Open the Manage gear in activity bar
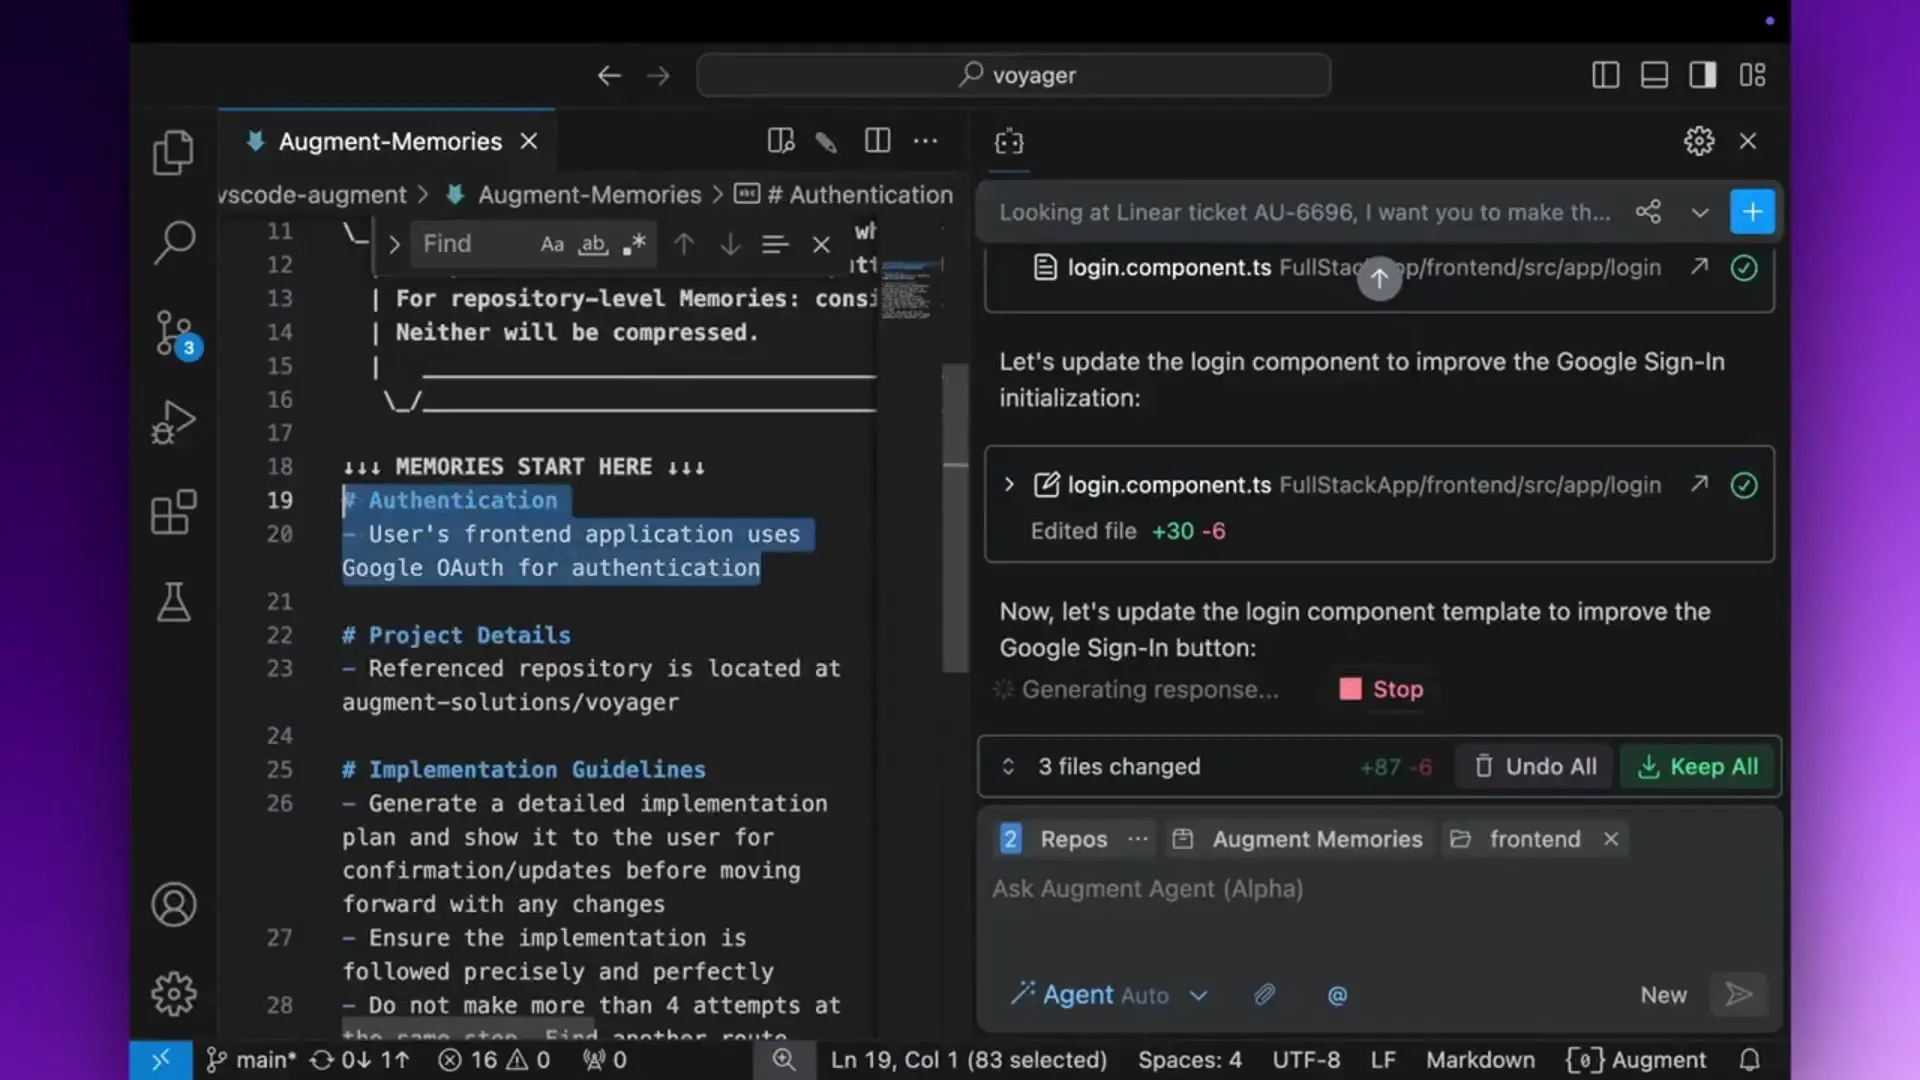This screenshot has height=1080, width=1920. pyautogui.click(x=173, y=993)
